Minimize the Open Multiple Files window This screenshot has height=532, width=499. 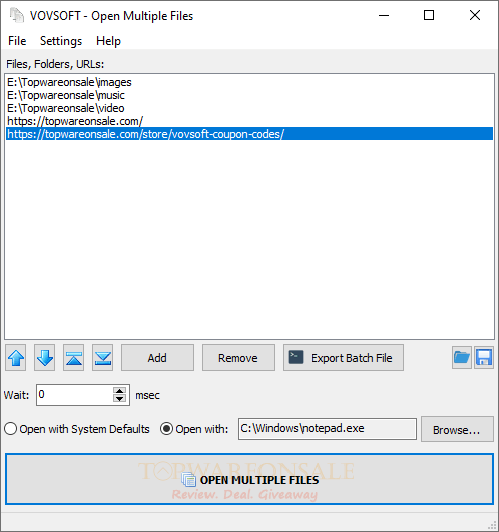[x=384, y=15]
